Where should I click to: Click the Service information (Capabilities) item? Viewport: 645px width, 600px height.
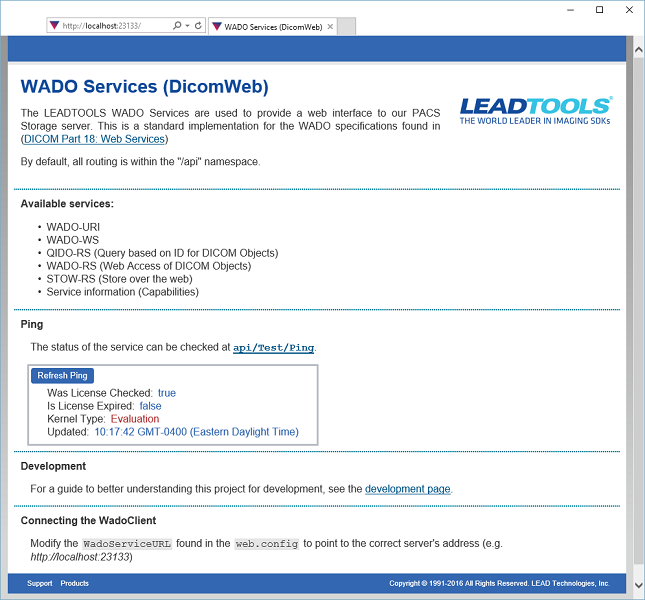(122, 292)
